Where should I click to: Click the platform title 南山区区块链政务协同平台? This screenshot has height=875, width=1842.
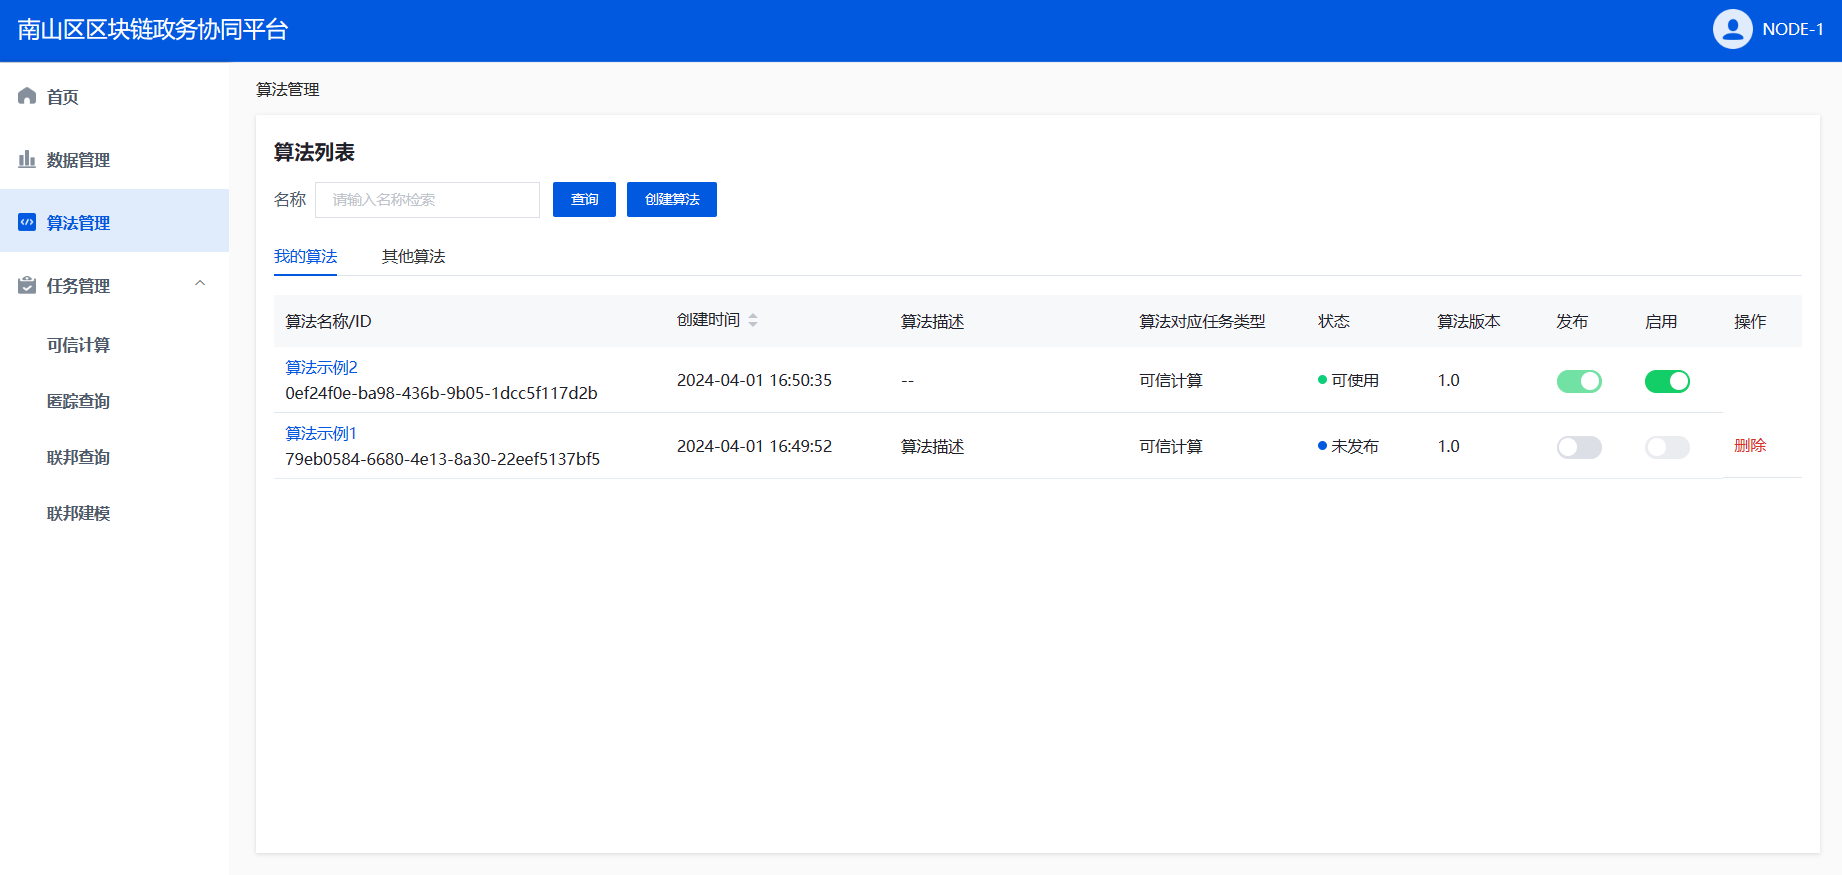153,30
